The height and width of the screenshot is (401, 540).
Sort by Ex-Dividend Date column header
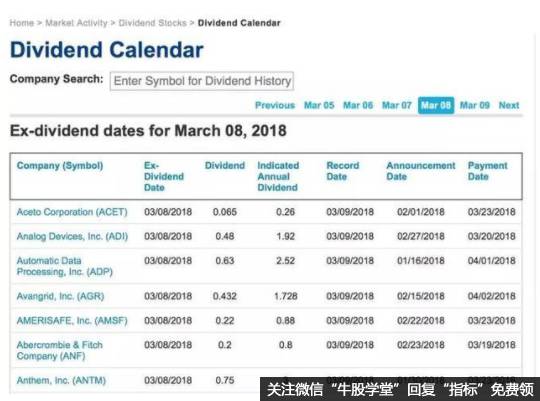(164, 176)
